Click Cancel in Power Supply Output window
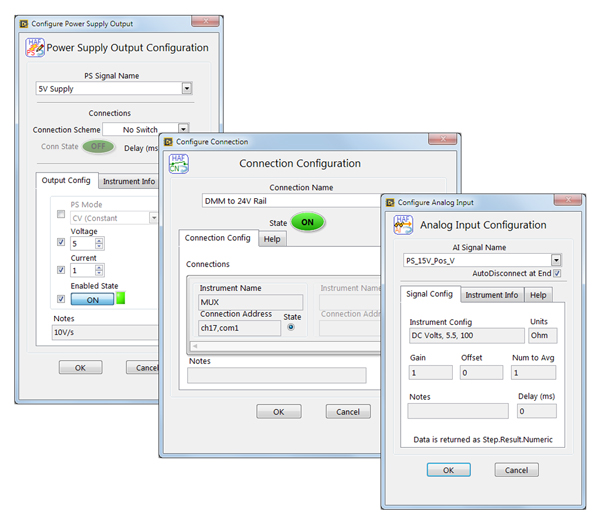Image resolution: width=600 pixels, height=527 pixels. 142,367
